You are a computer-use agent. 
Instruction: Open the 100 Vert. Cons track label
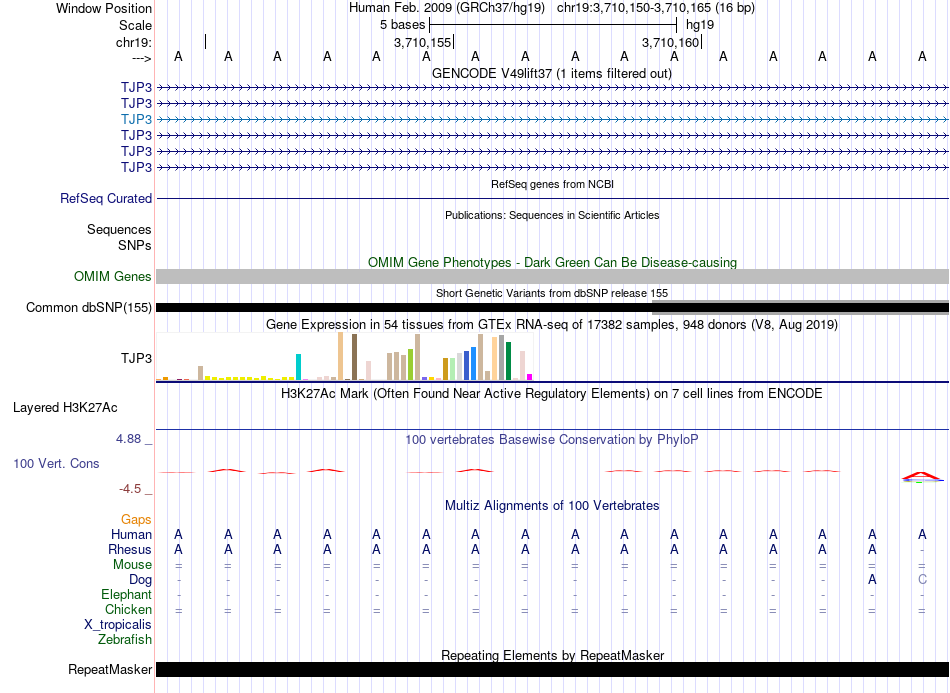56,463
